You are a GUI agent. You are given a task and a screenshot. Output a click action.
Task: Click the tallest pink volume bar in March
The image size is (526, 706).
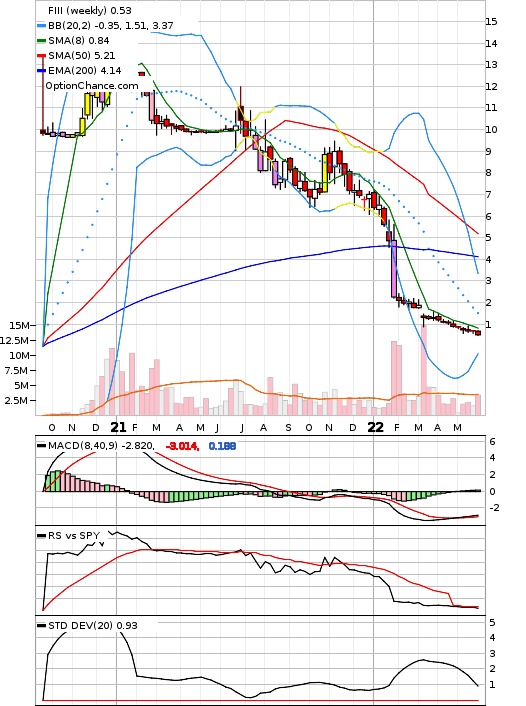424,369
